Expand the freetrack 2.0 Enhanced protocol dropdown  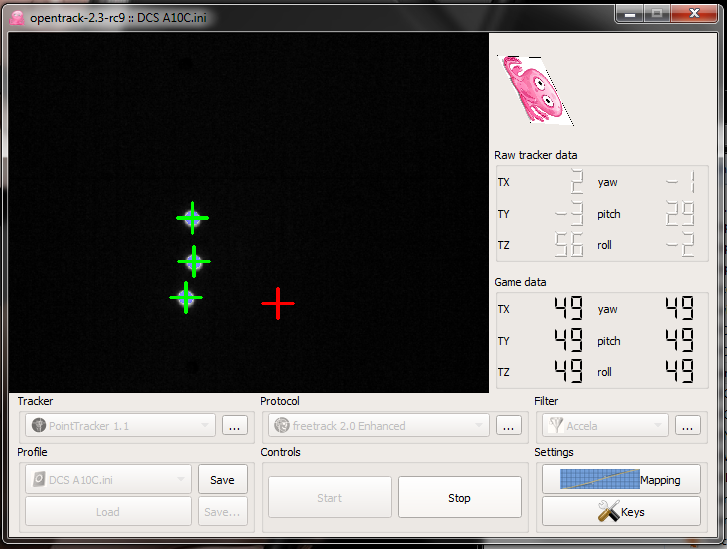coord(378,426)
